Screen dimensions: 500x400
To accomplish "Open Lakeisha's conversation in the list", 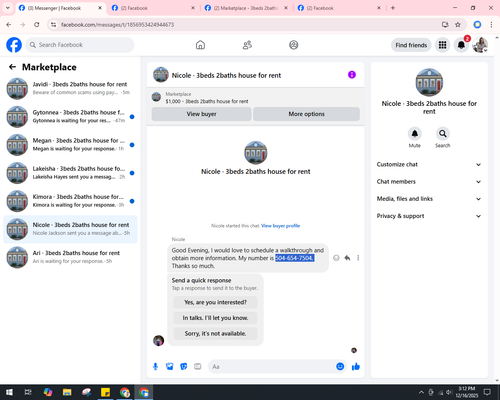I will [70, 173].
